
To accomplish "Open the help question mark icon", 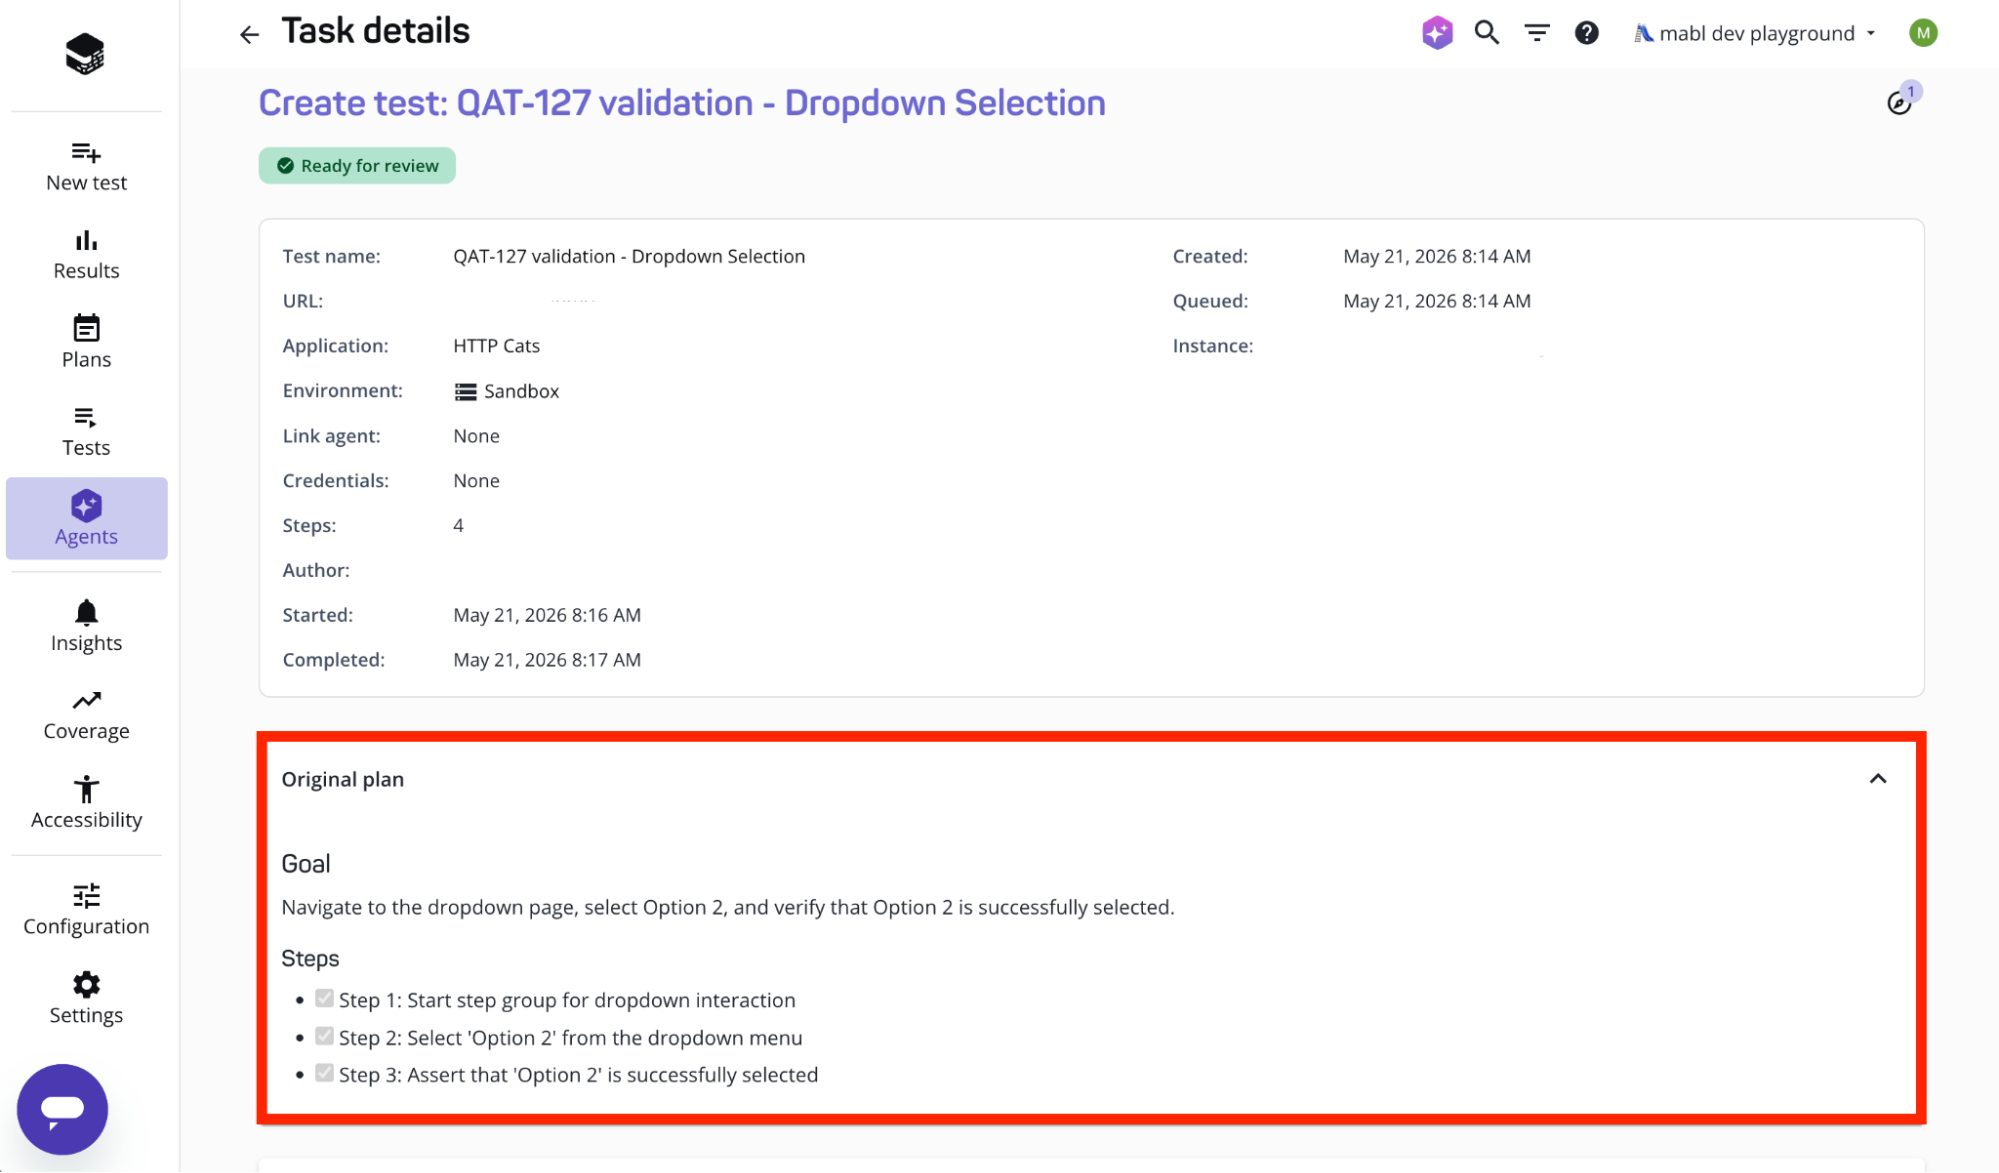I will click(x=1586, y=33).
